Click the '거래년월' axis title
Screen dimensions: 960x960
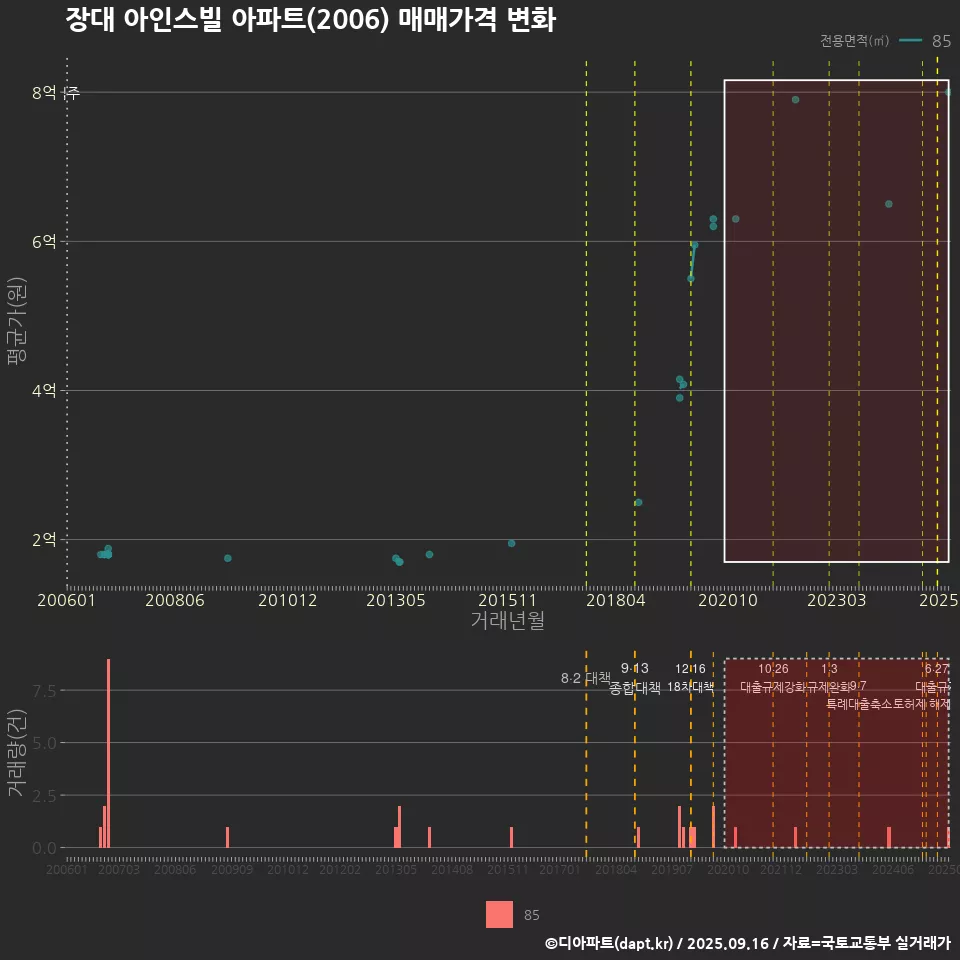click(508, 620)
